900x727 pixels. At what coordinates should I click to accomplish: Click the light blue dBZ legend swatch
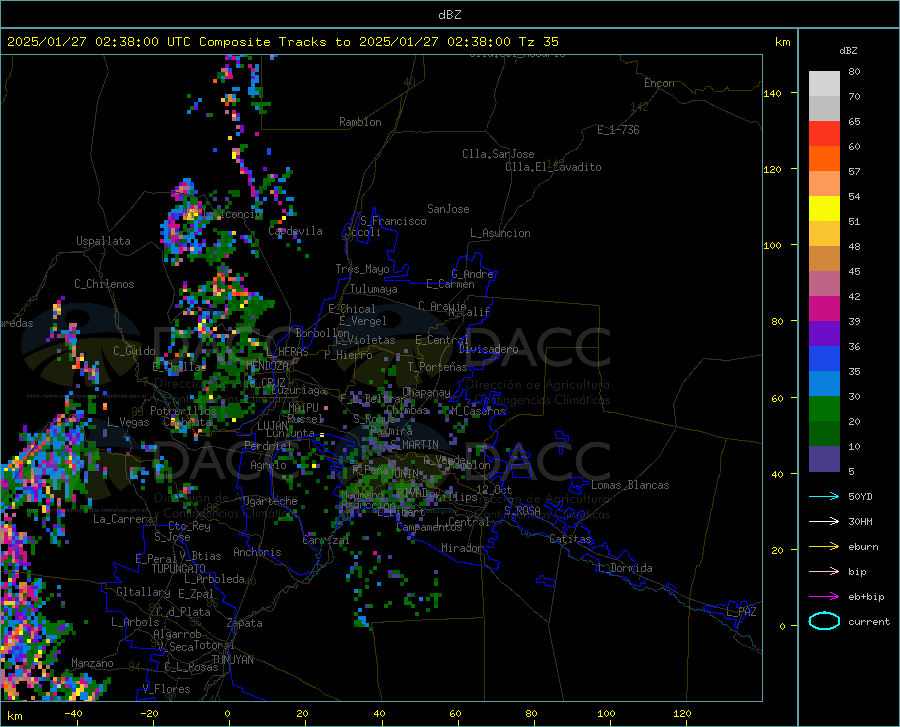824,384
